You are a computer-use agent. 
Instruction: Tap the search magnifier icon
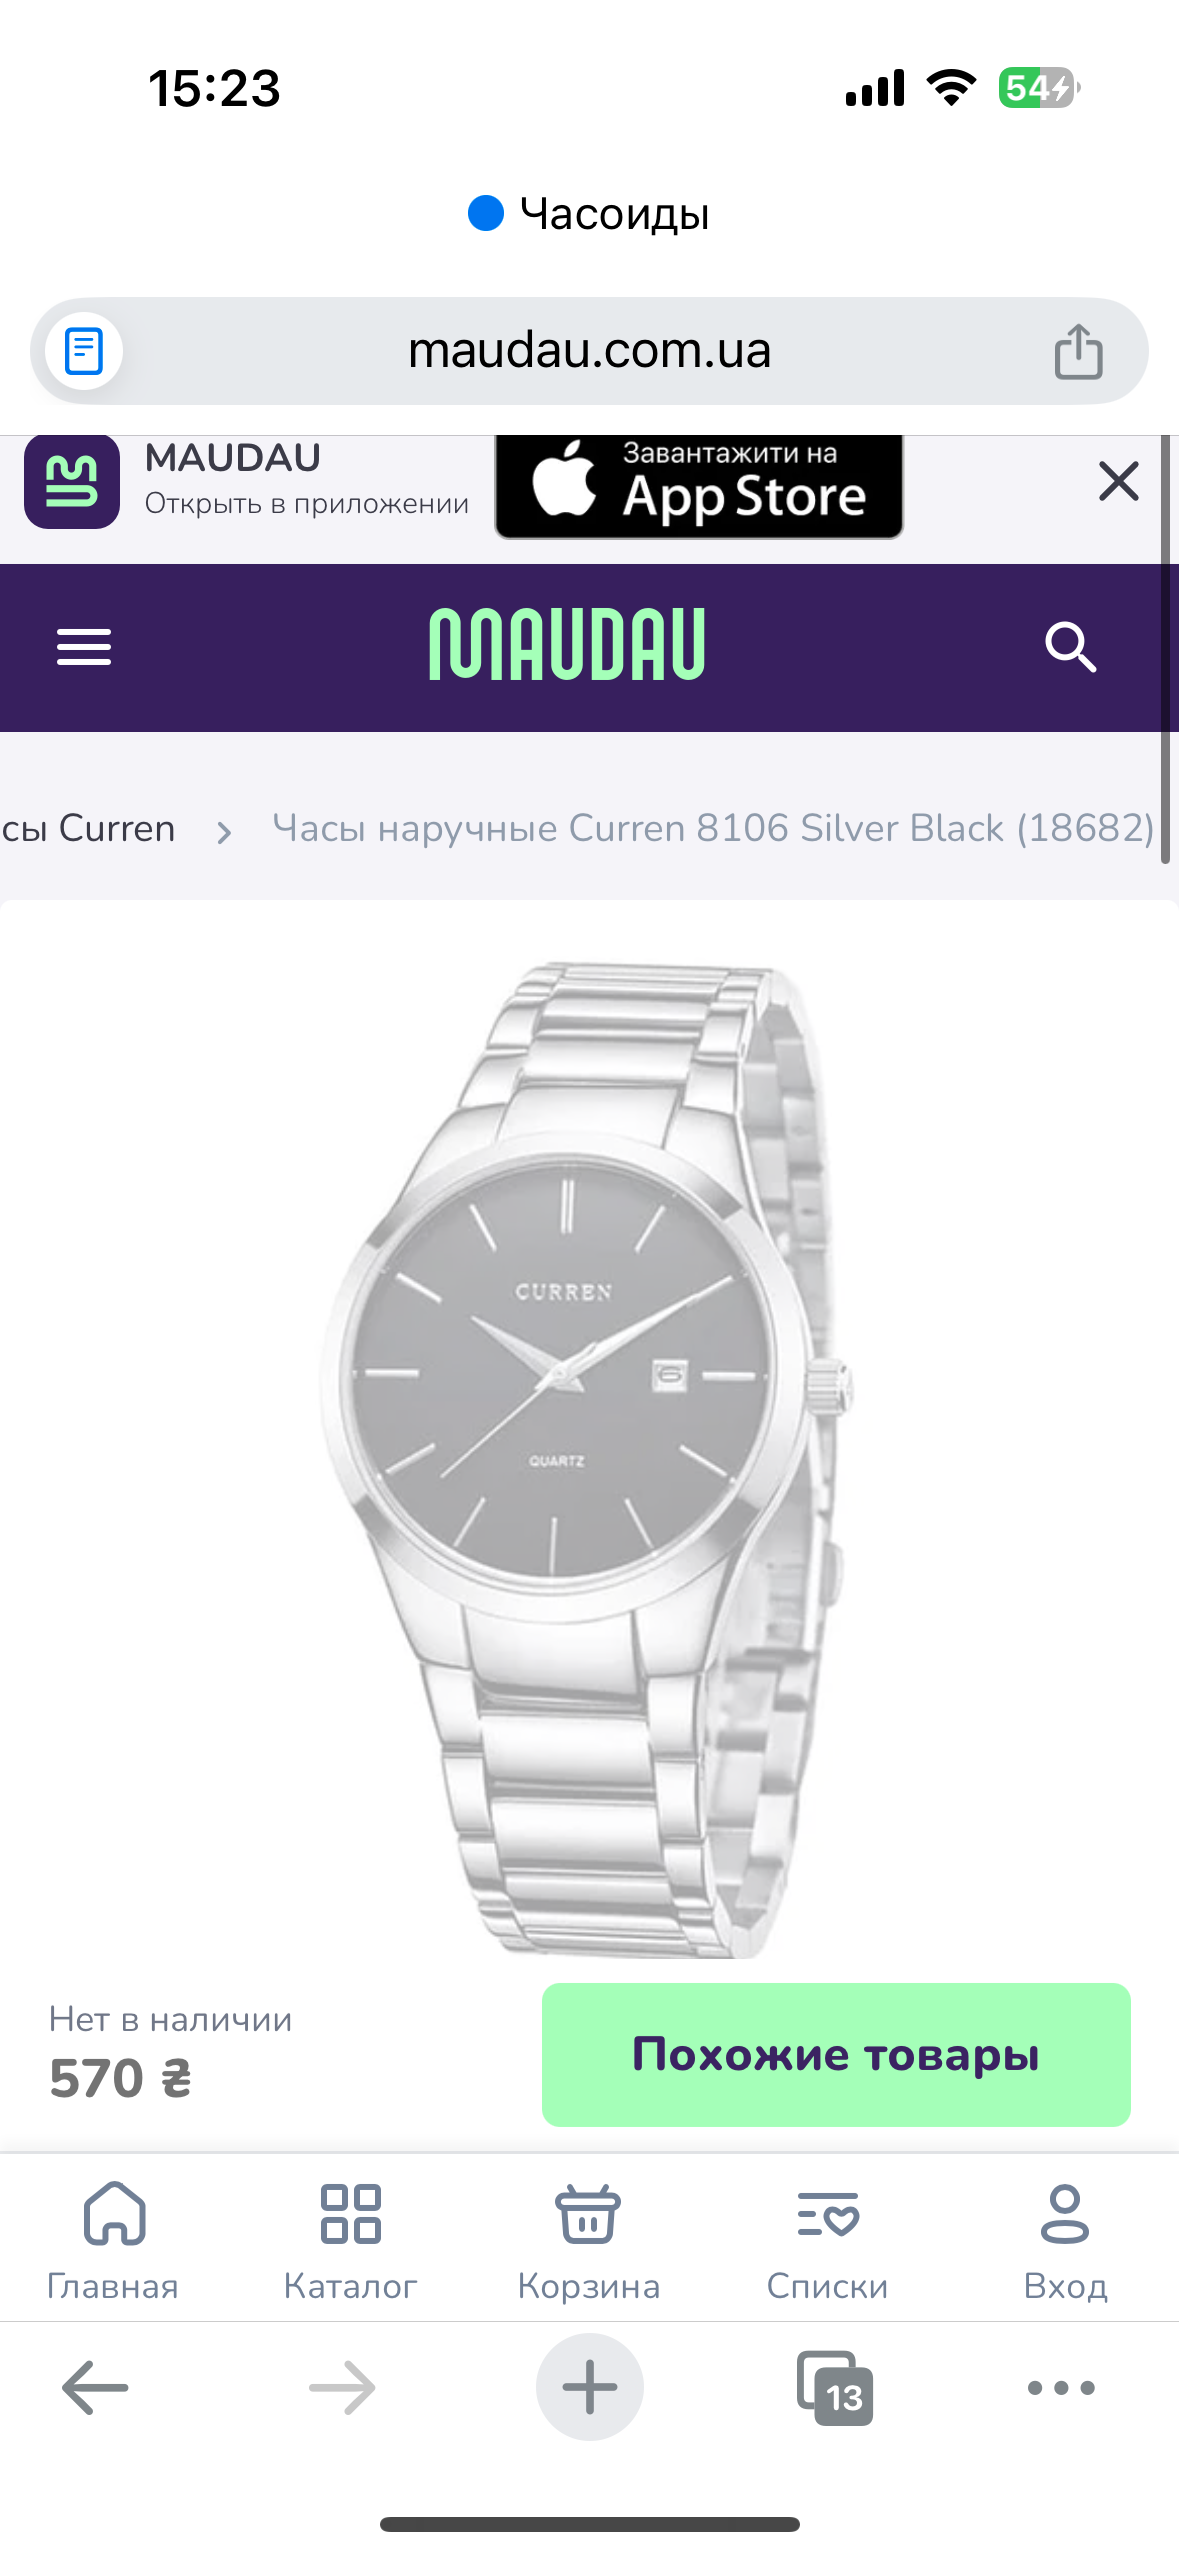click(1070, 647)
